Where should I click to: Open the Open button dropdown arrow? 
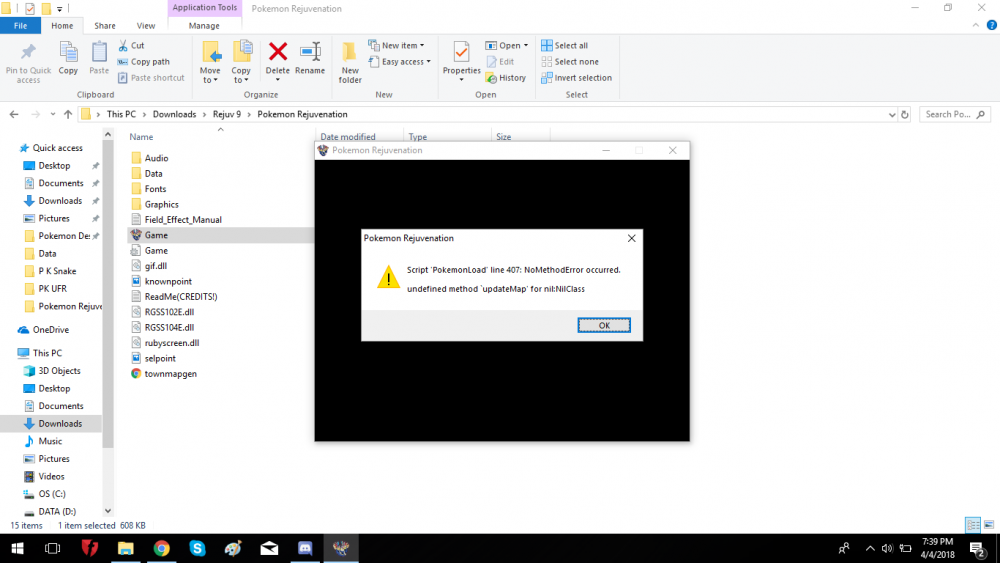click(526, 45)
